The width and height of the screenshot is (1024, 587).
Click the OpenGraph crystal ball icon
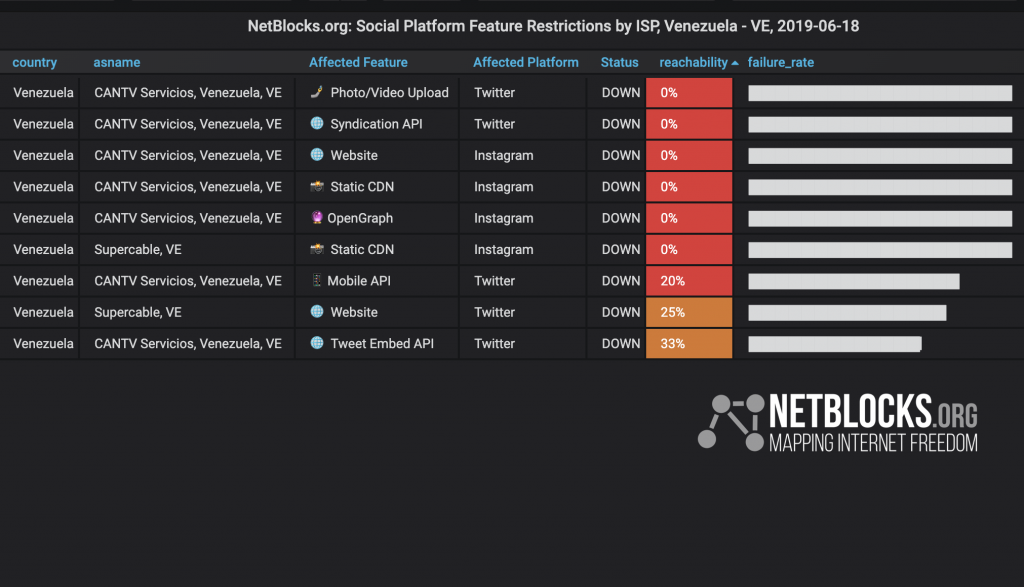coord(317,217)
